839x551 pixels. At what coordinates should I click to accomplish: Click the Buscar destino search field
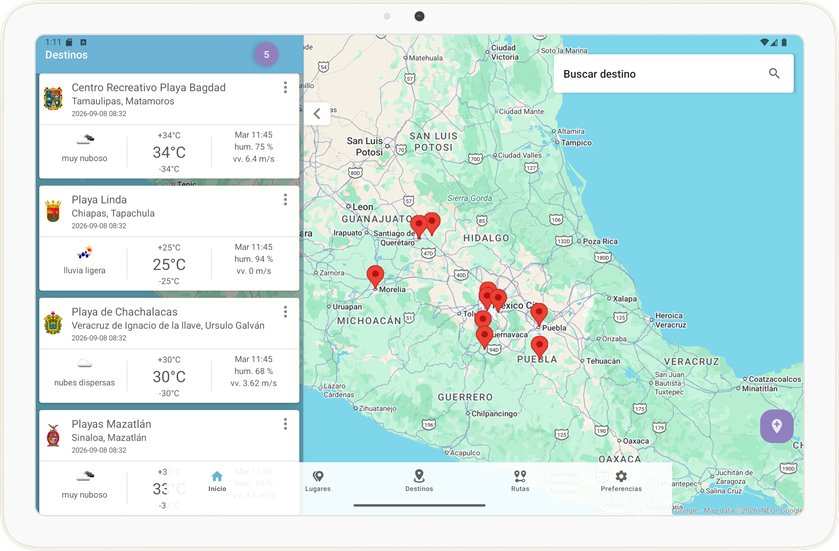pyautogui.click(x=673, y=74)
